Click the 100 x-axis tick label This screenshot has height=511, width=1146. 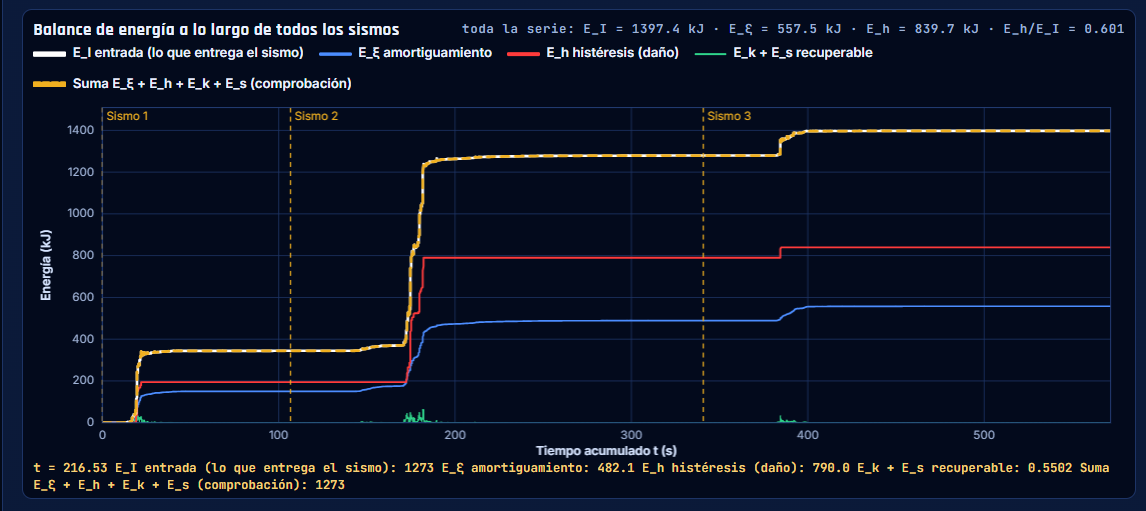278,434
